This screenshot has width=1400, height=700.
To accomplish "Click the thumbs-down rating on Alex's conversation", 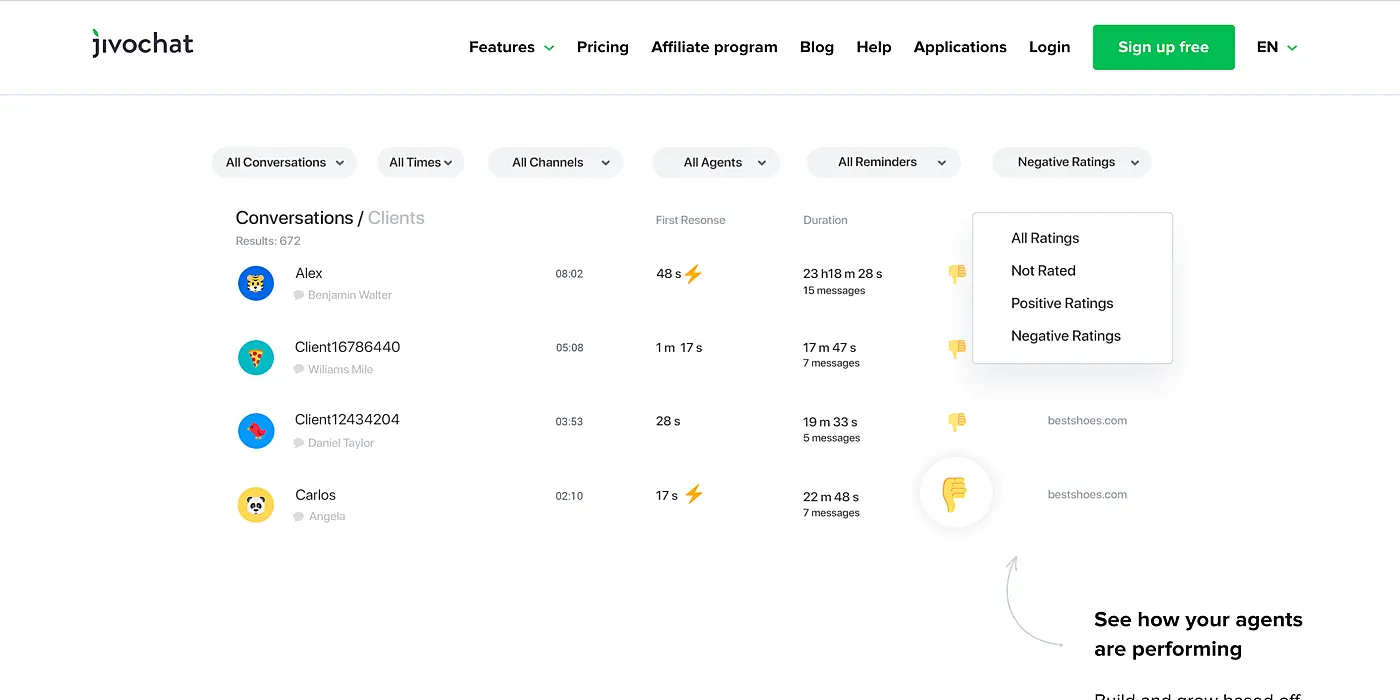I will point(957,272).
